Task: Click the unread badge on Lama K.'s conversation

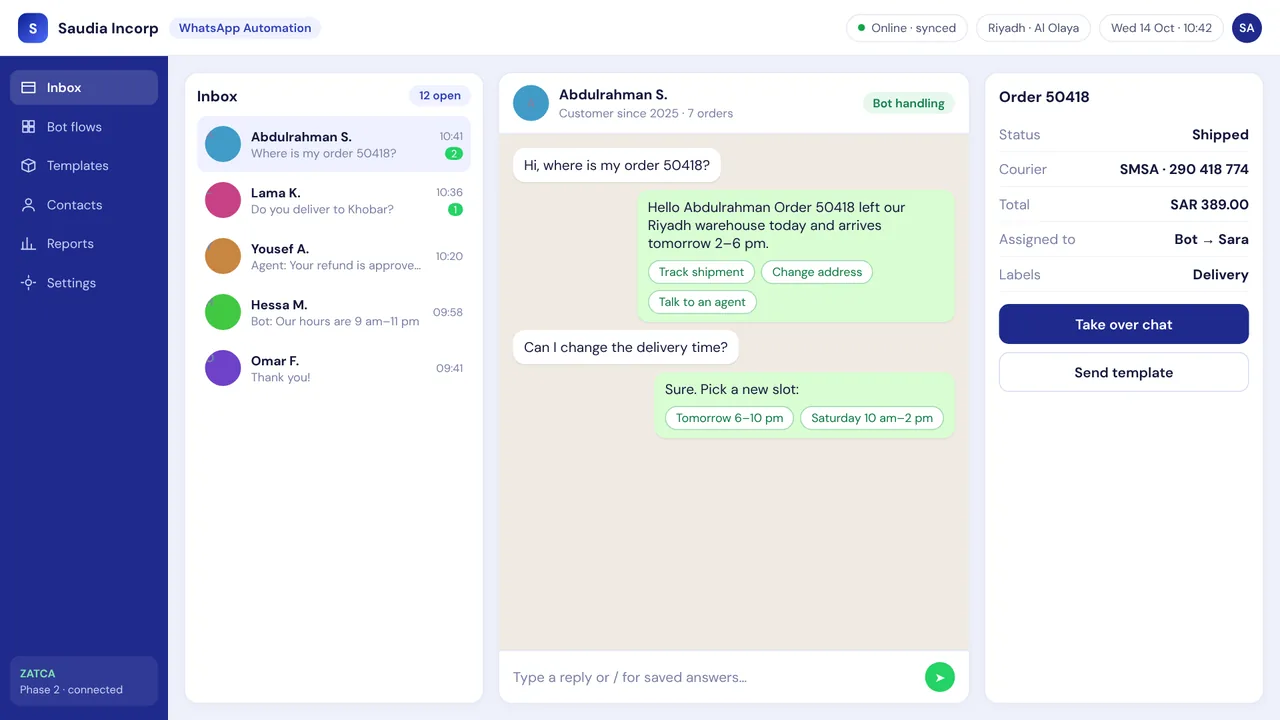Action: tap(455, 210)
